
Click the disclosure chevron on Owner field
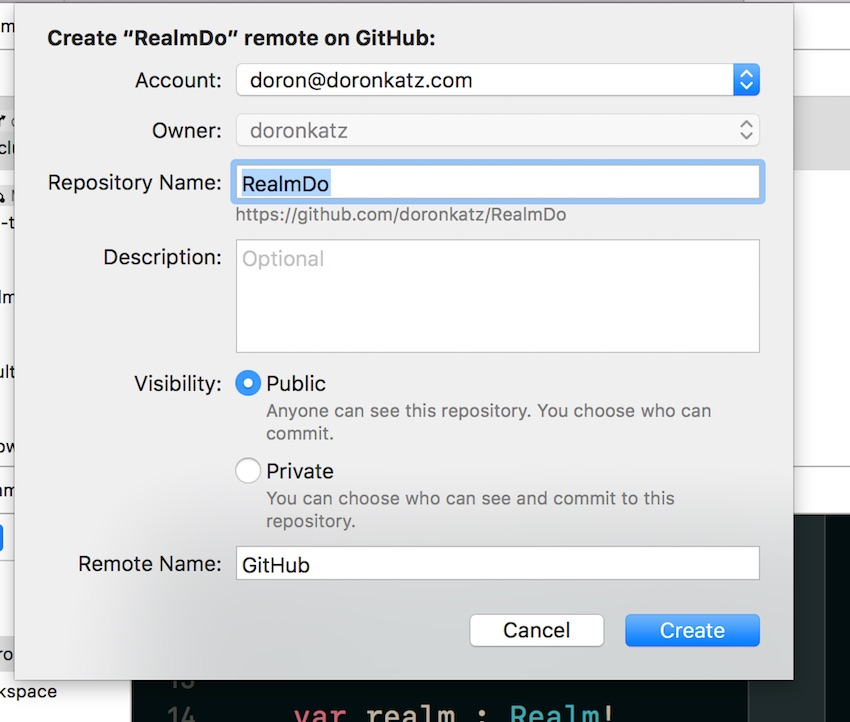(746, 130)
